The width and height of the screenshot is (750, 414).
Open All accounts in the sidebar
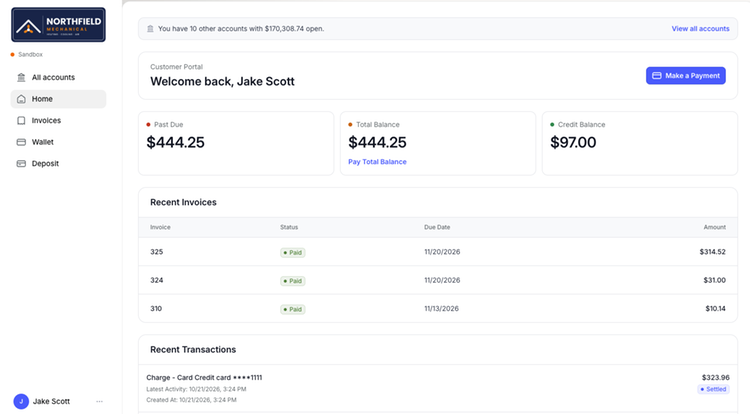point(58,77)
